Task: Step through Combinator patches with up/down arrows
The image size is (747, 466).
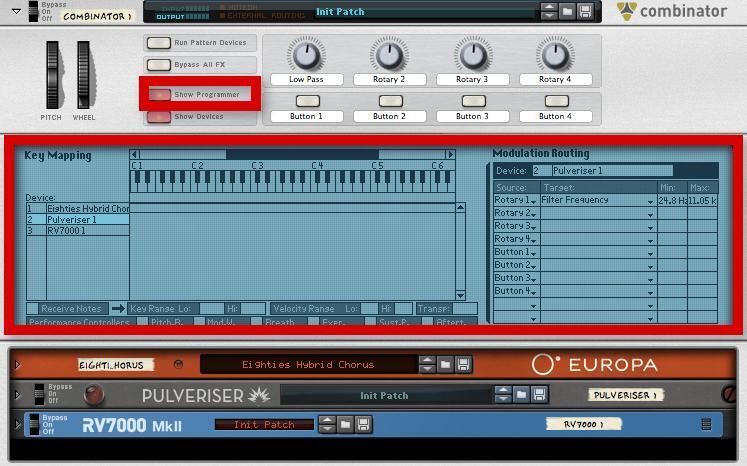Action: click(549, 11)
